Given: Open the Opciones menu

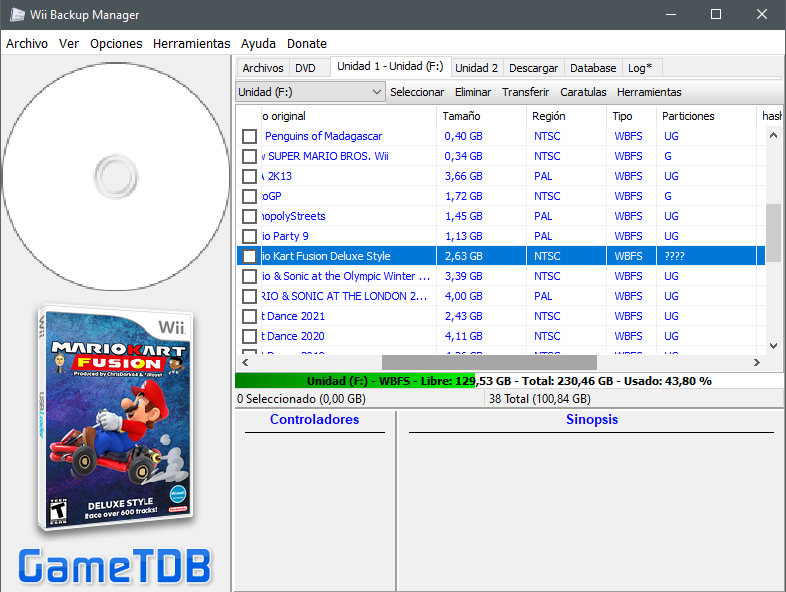Looking at the screenshot, I should [116, 44].
